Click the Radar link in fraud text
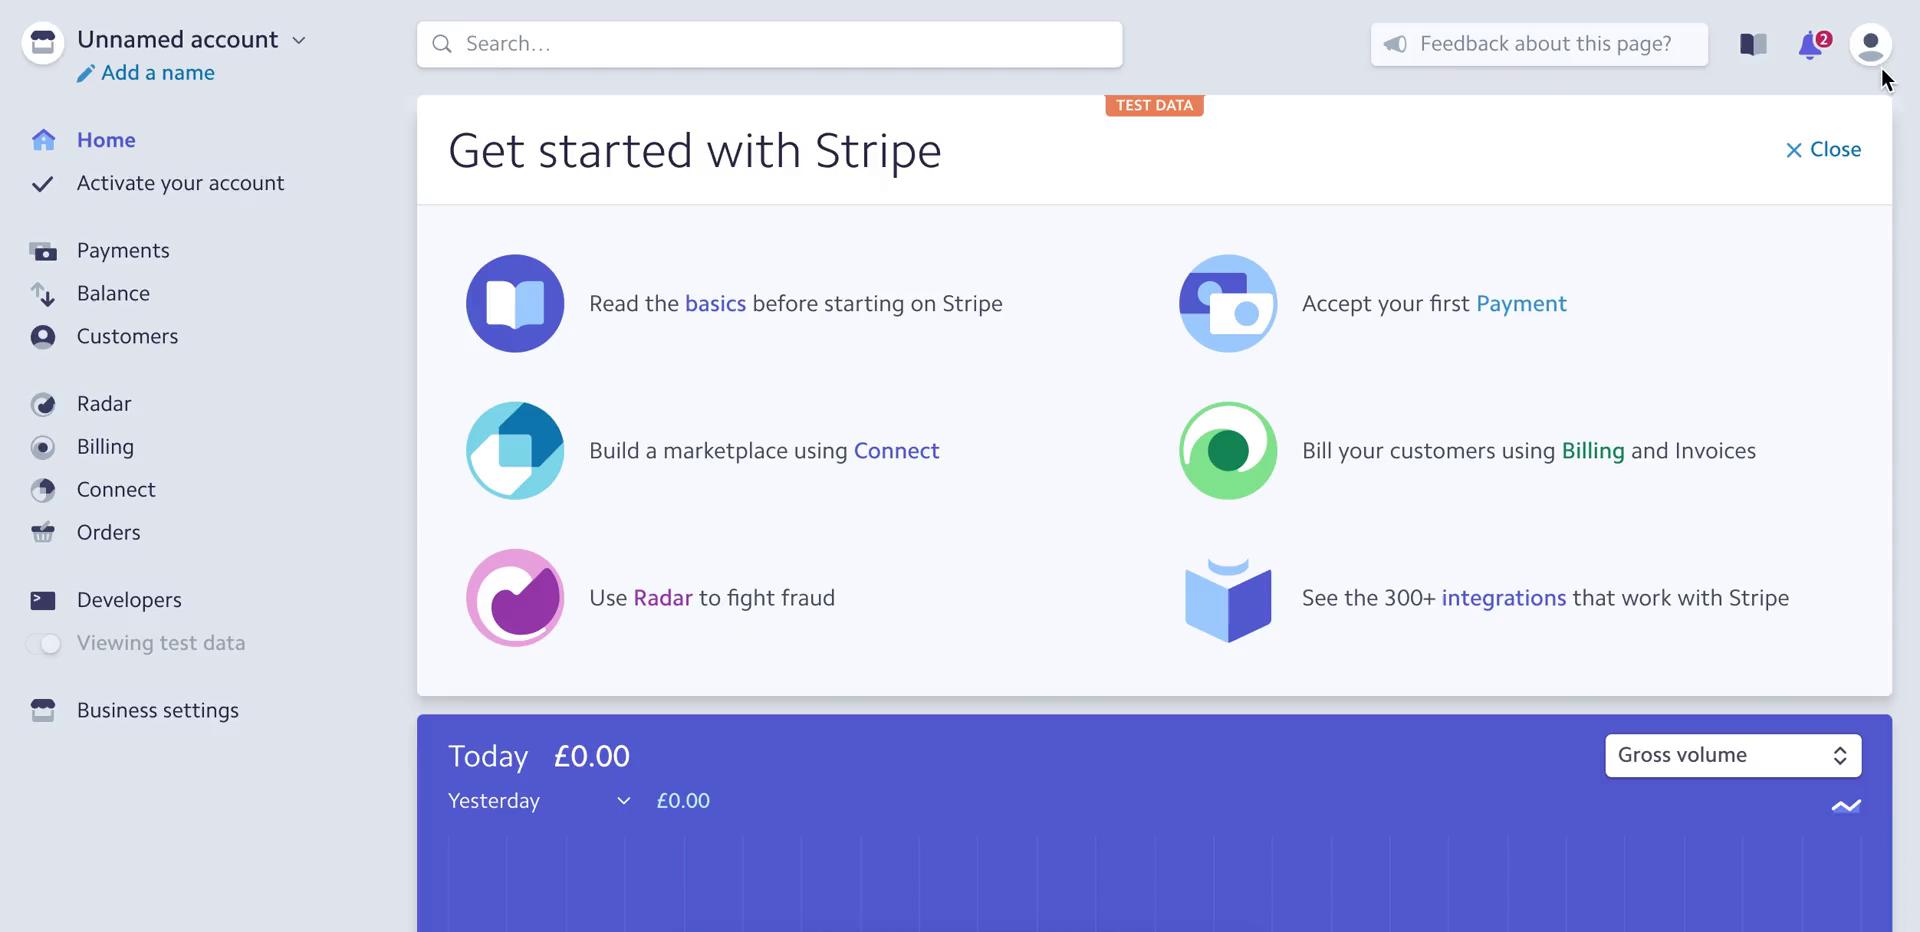1920x932 pixels. pos(663,598)
